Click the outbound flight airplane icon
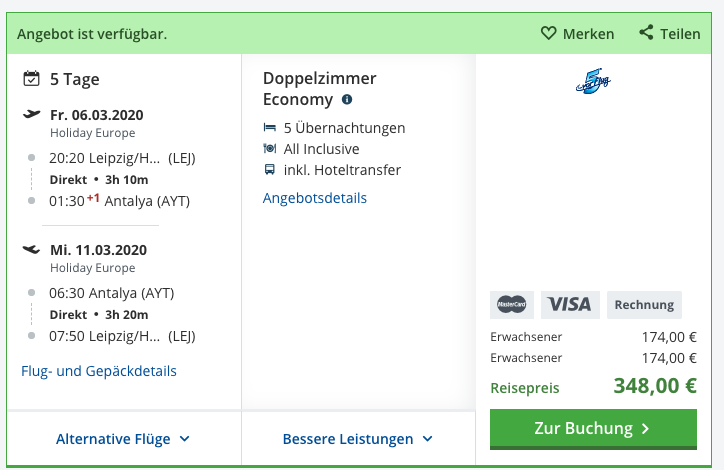 point(31,114)
